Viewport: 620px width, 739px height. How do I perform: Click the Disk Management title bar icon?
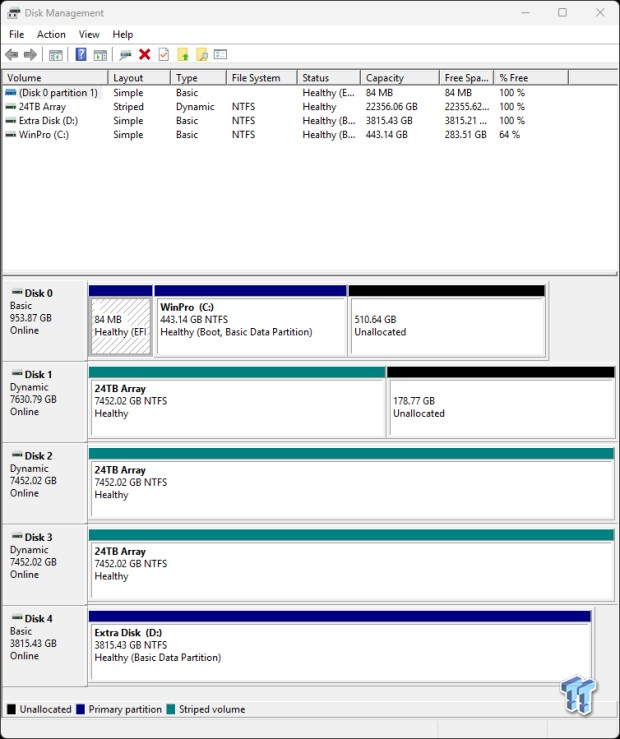click(x=14, y=13)
